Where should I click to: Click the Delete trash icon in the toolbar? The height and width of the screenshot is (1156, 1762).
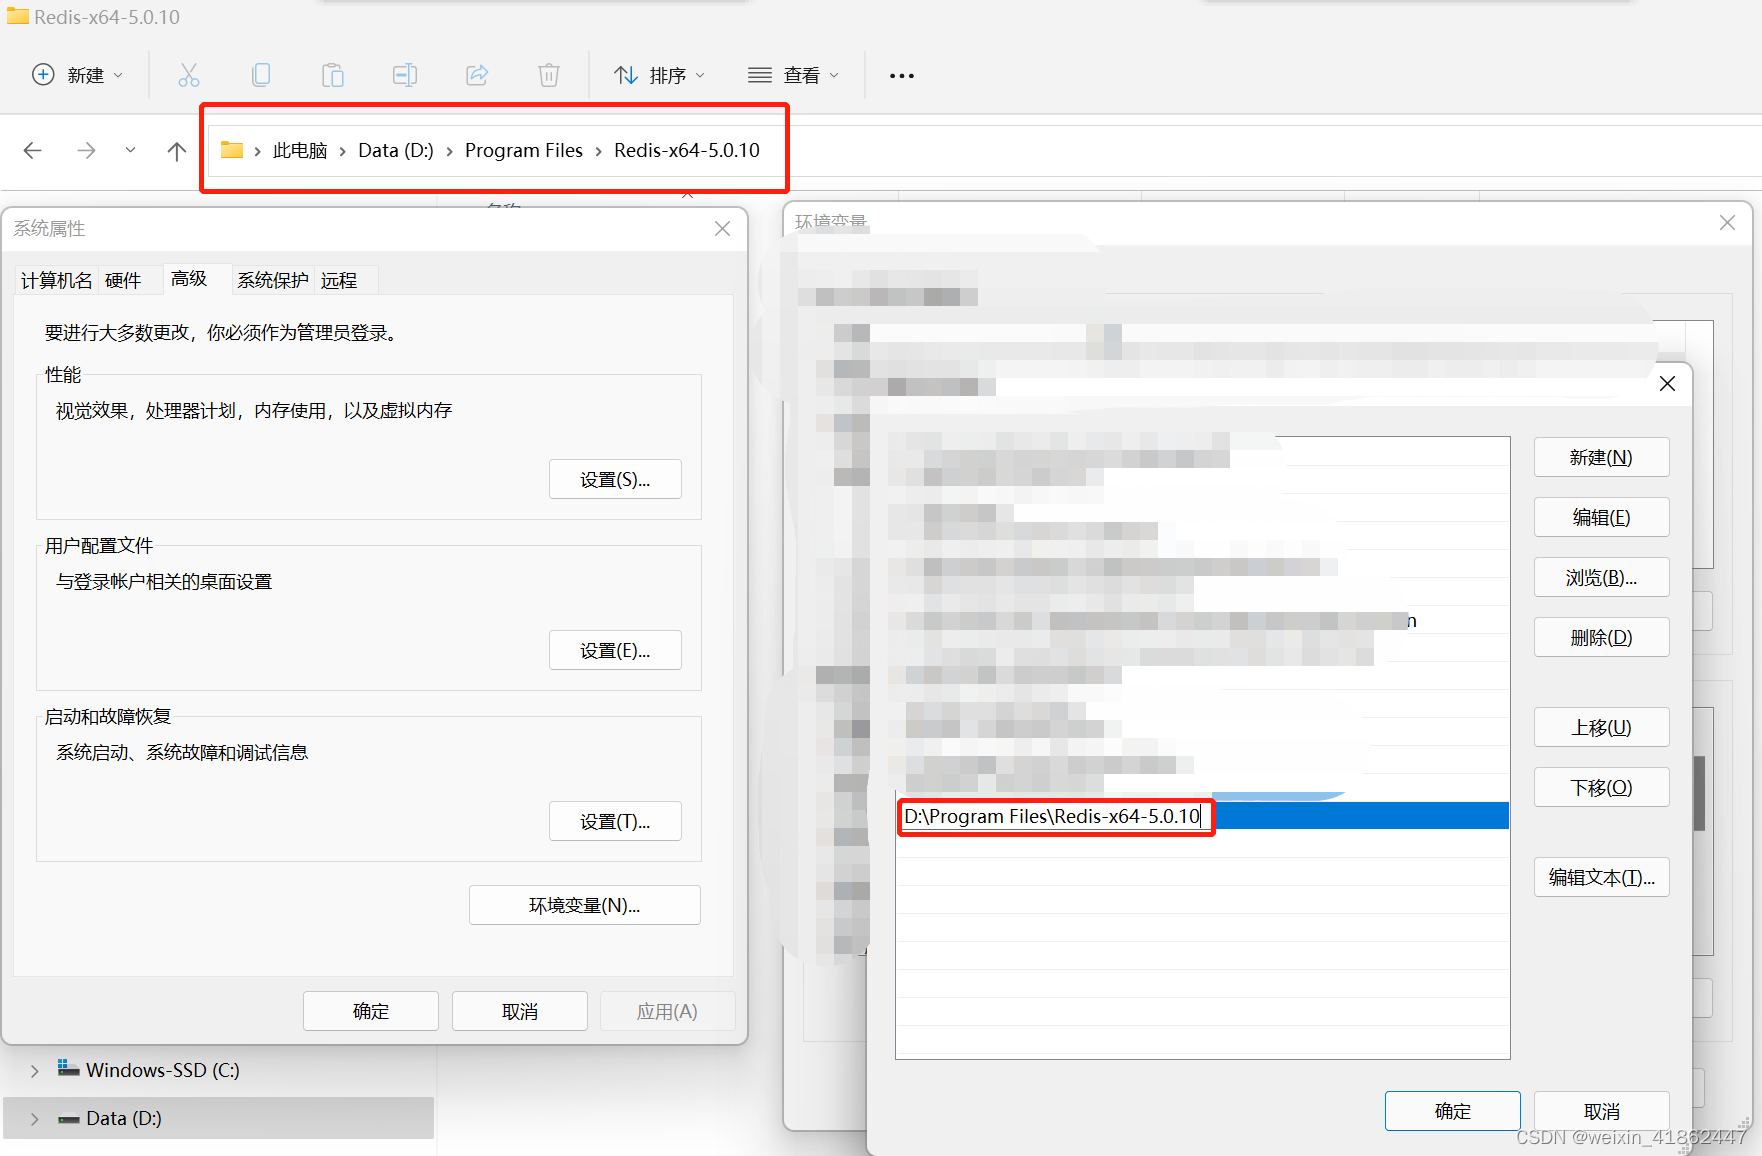tap(548, 74)
